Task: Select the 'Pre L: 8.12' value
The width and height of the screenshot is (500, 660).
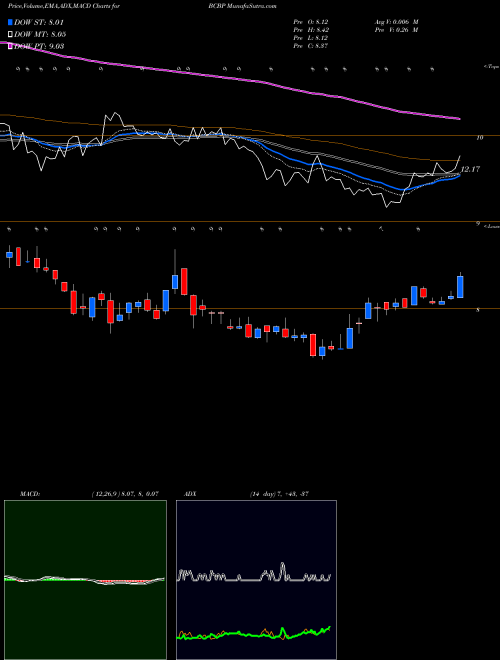Action: click(x=311, y=38)
